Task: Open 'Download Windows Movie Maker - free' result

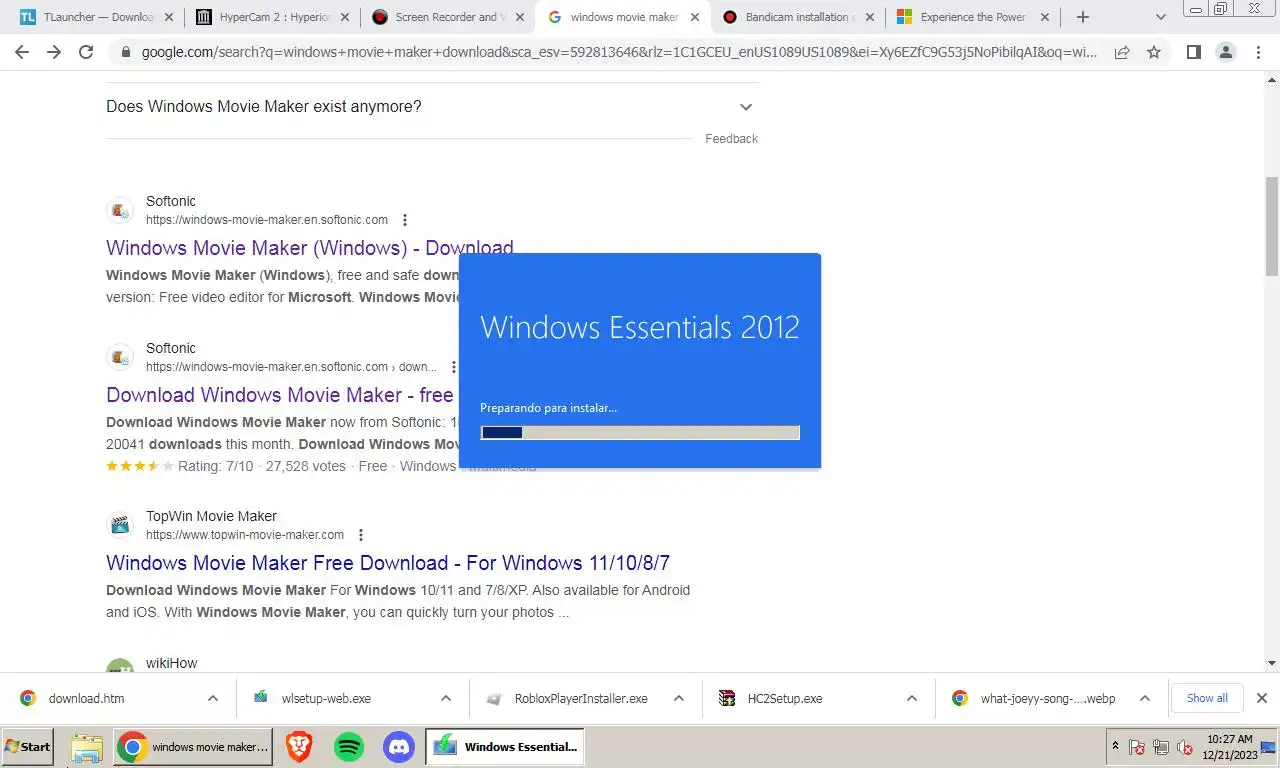Action: click(x=280, y=395)
